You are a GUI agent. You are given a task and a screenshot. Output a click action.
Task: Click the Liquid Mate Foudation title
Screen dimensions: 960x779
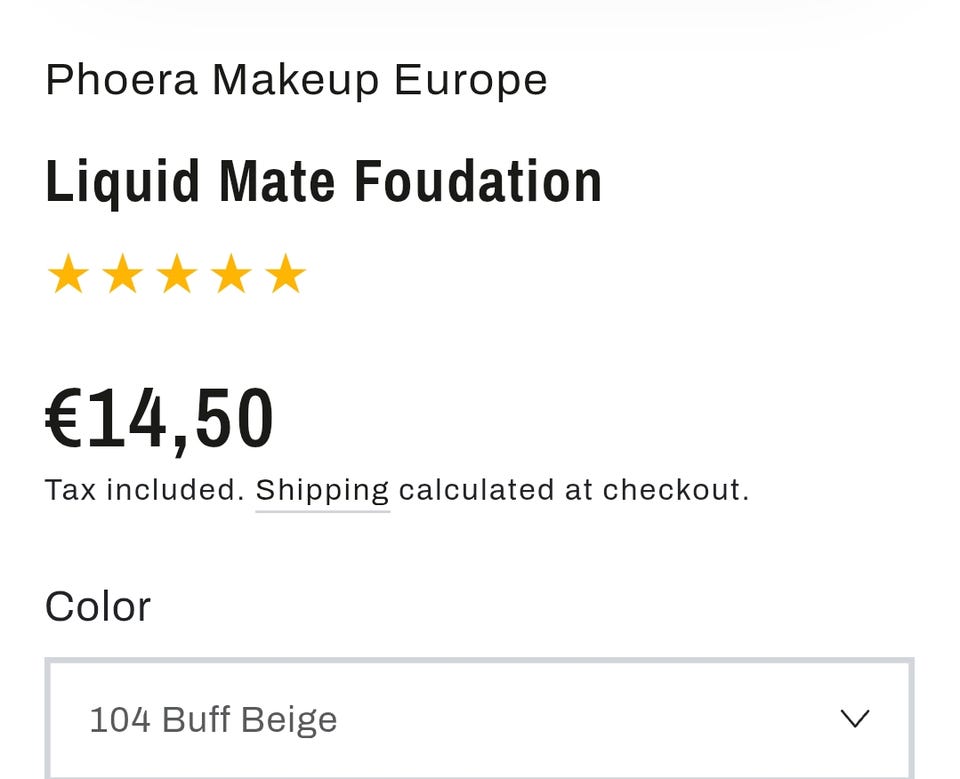coord(323,182)
